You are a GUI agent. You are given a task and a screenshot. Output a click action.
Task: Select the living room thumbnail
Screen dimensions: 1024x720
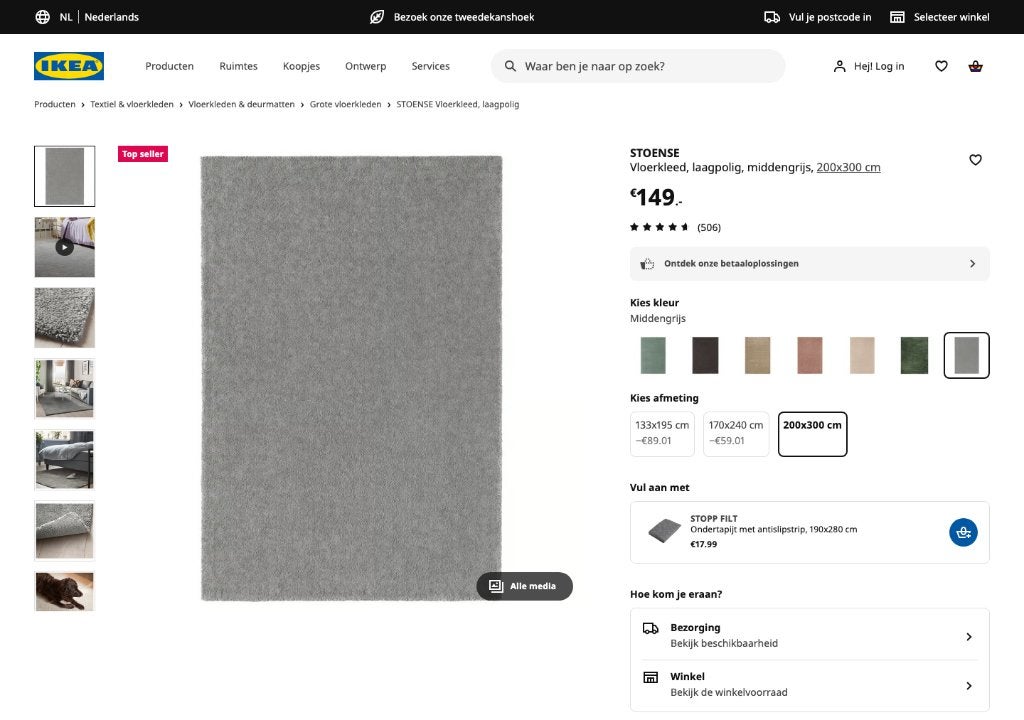click(x=65, y=389)
